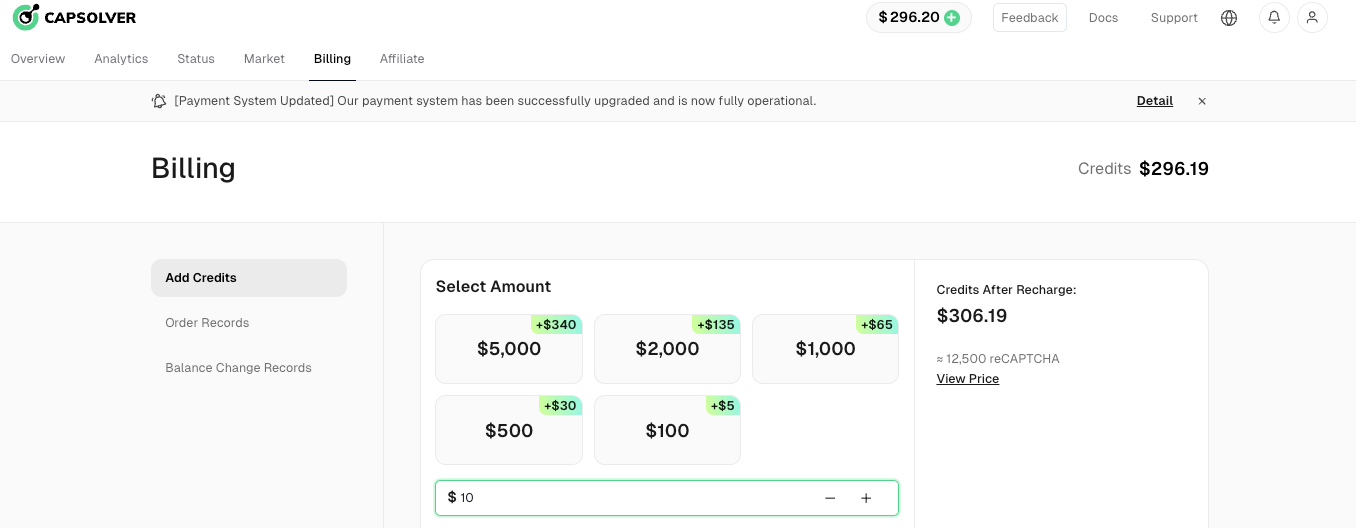Screen dimensions: 1356x528
Task: Click the green plus add-balance icon
Action: point(952,17)
